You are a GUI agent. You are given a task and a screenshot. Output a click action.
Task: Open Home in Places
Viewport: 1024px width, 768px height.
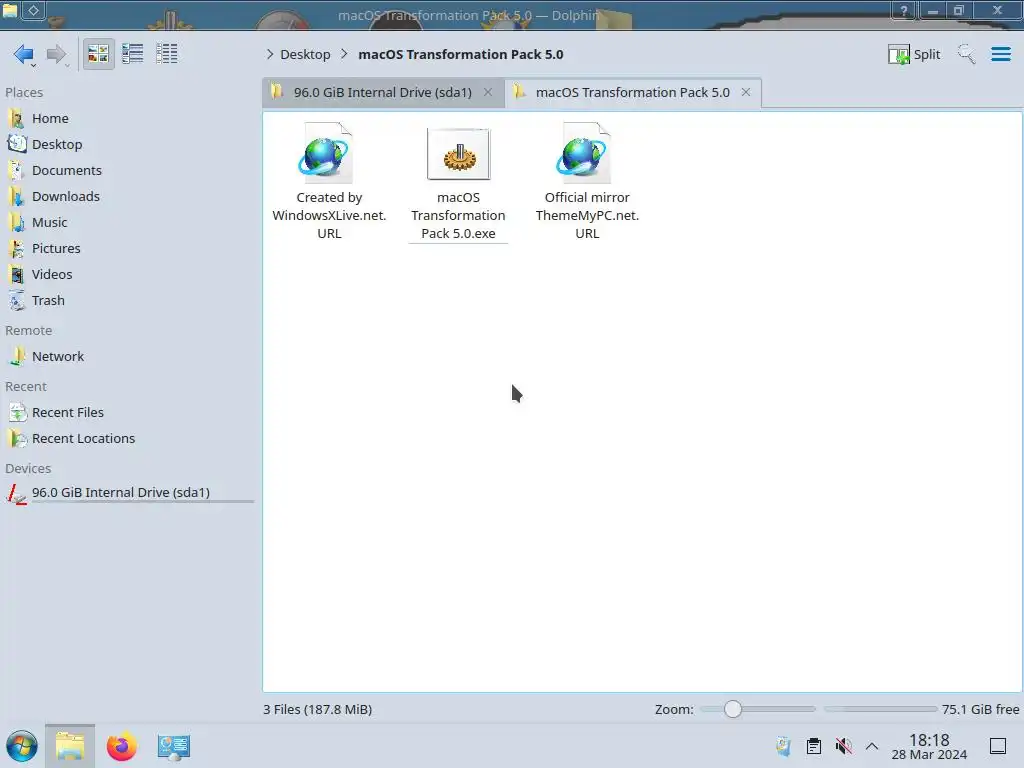(50, 118)
